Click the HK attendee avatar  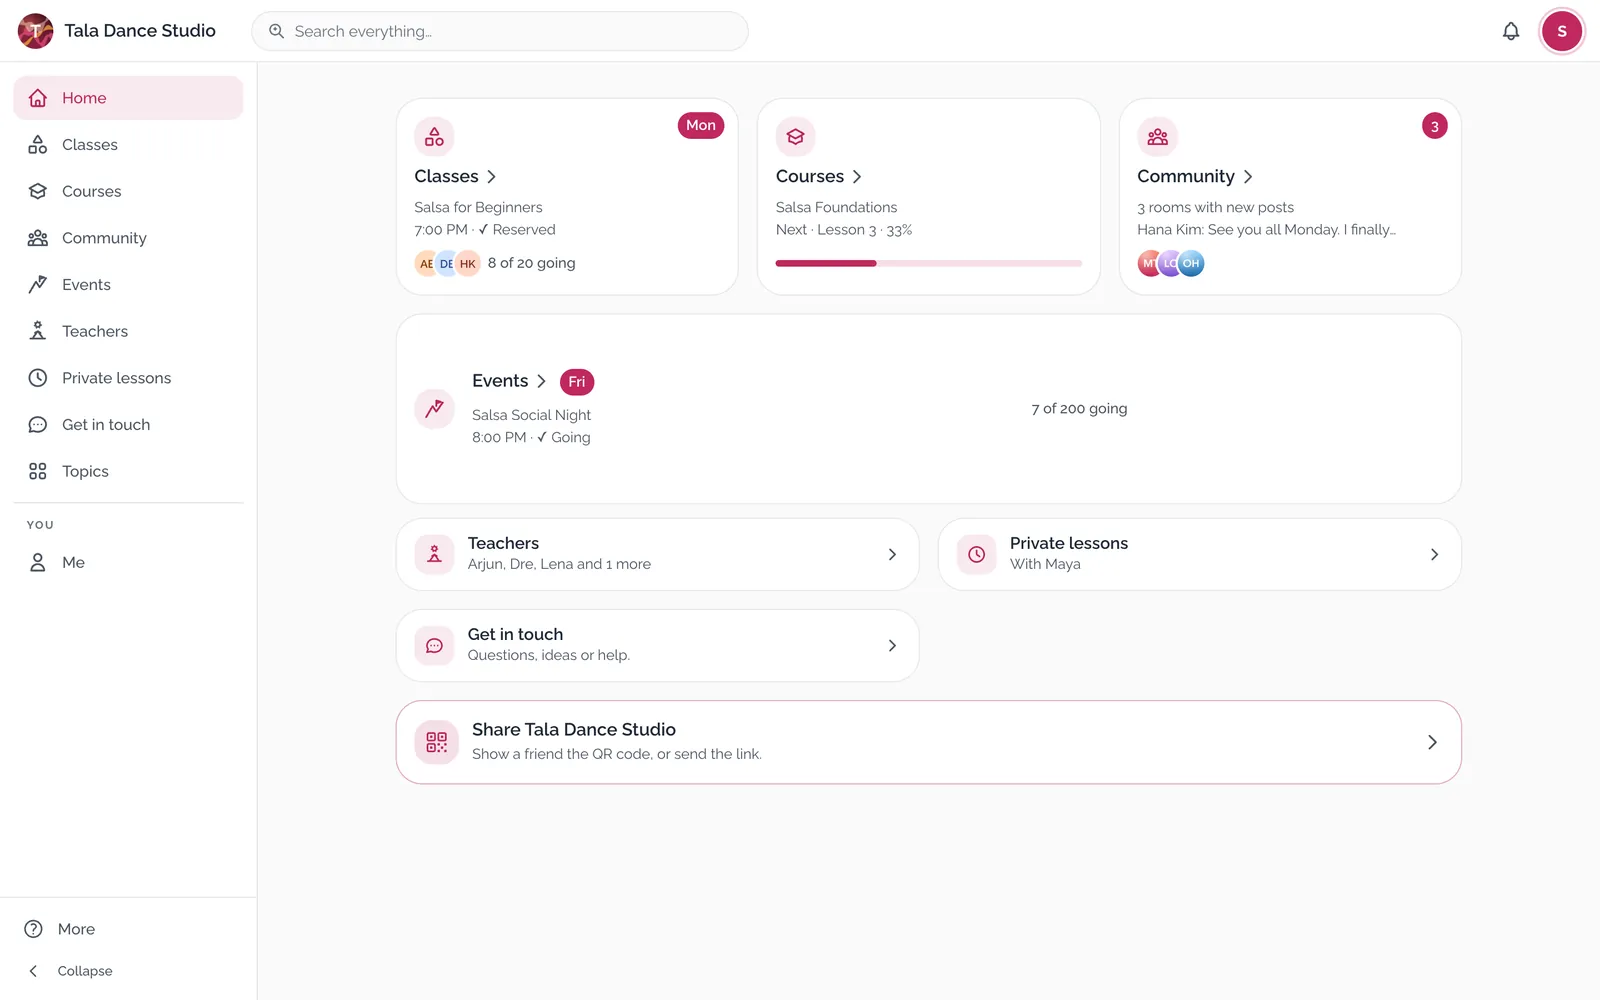(467, 264)
